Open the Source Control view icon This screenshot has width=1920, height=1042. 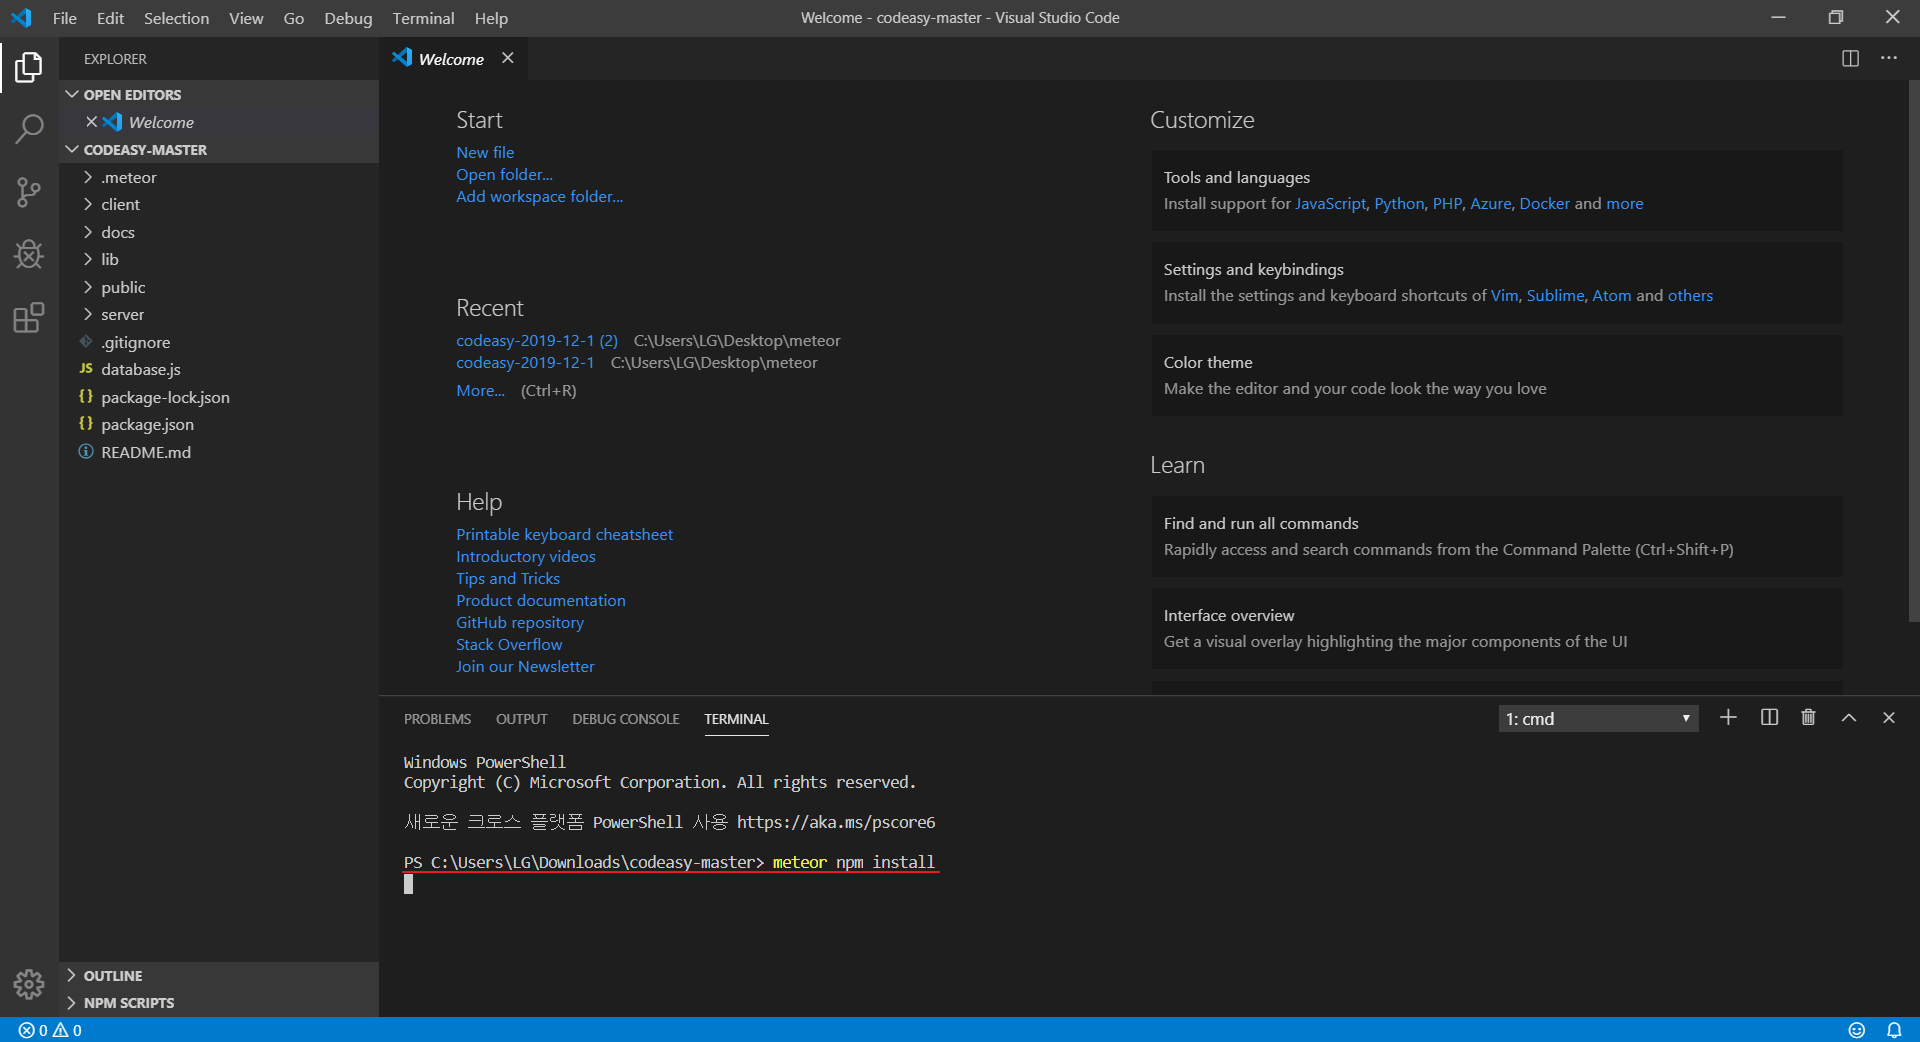[x=29, y=192]
